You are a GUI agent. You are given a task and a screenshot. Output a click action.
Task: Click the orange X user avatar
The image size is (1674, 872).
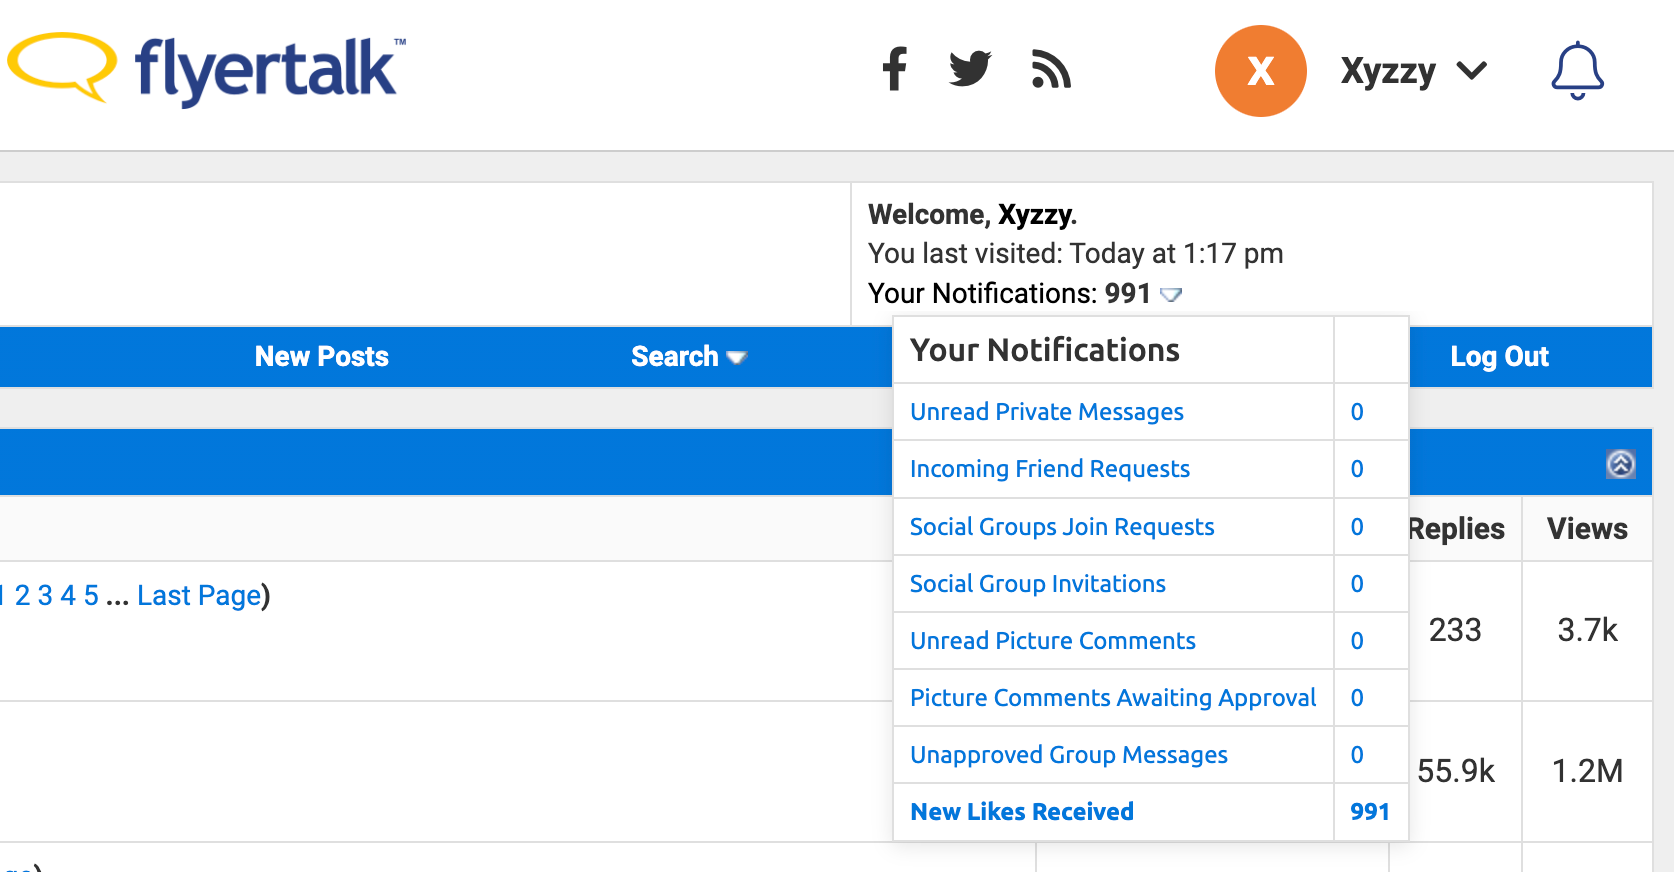coord(1260,71)
